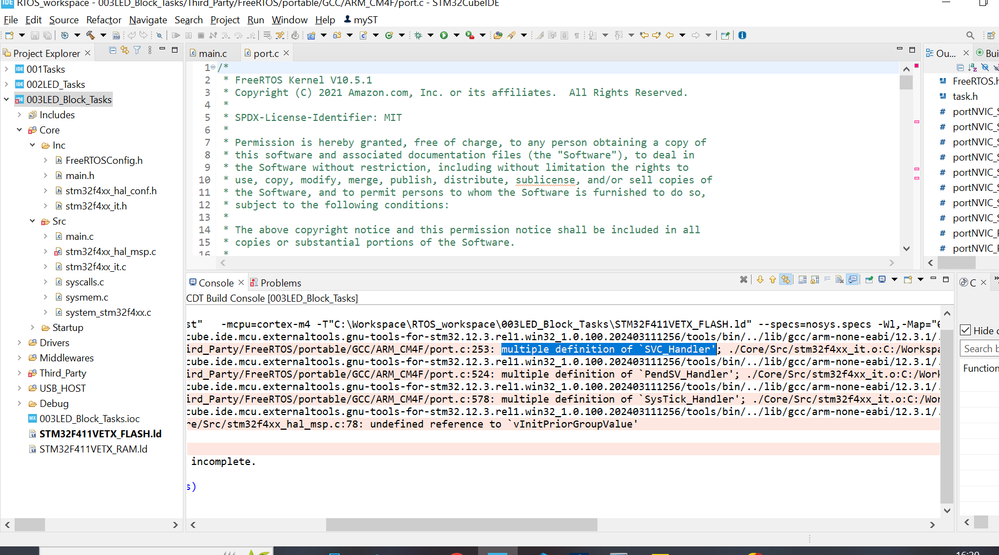Toggle the 'Hide' checkbox in right panel
999x555 pixels.
(965, 329)
